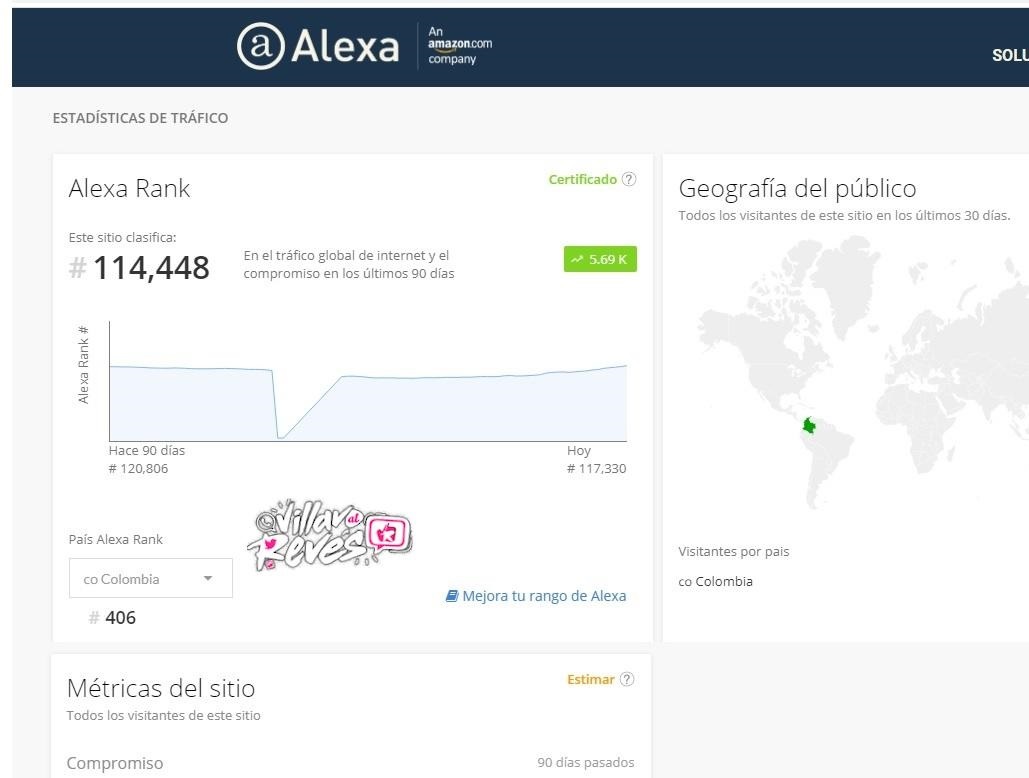The height and width of the screenshot is (778, 1029).
Task: Click the dip point in Alexa Rank chart
Action: tap(280, 437)
